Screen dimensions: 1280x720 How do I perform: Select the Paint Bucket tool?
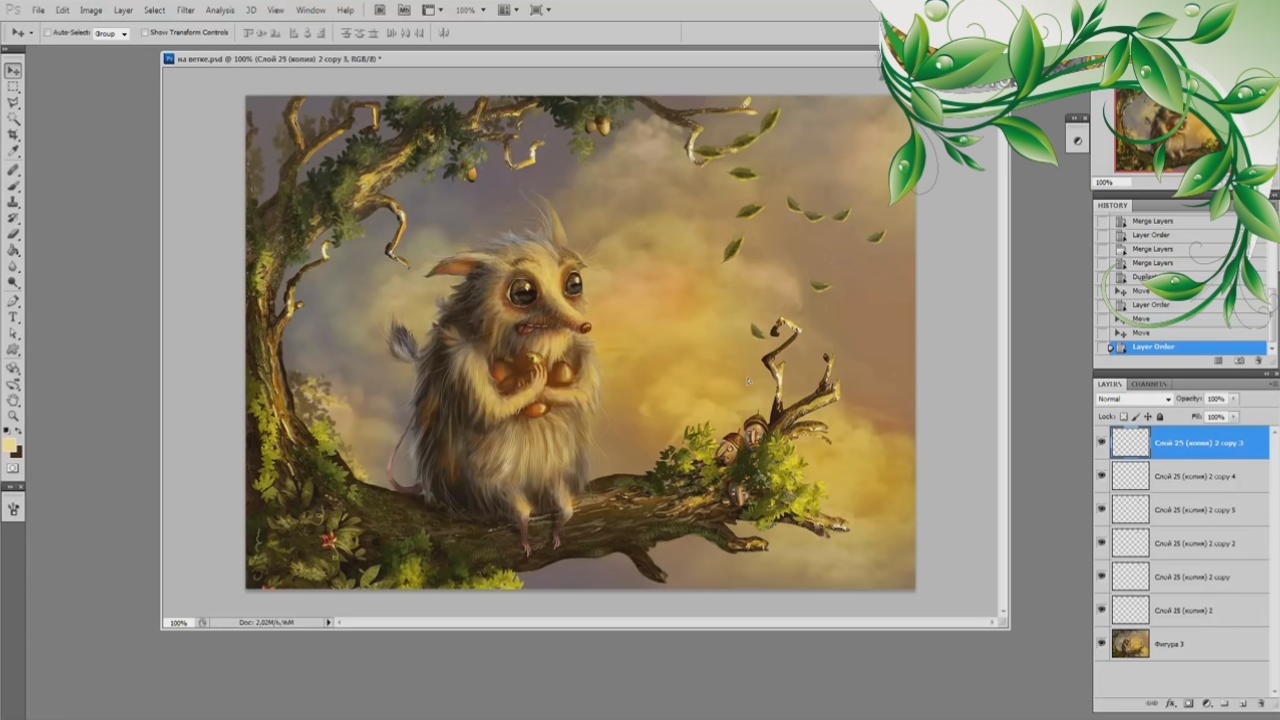click(13, 251)
